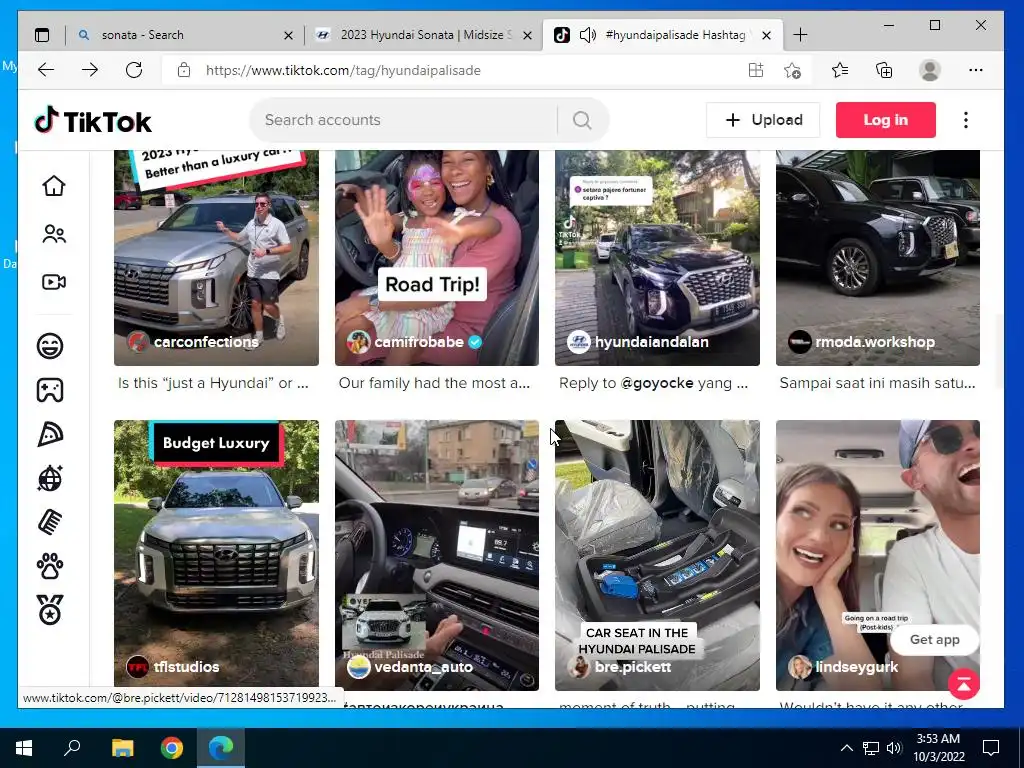Click the search magnifier button in TikTok
This screenshot has height=768, width=1024.
coord(582,120)
